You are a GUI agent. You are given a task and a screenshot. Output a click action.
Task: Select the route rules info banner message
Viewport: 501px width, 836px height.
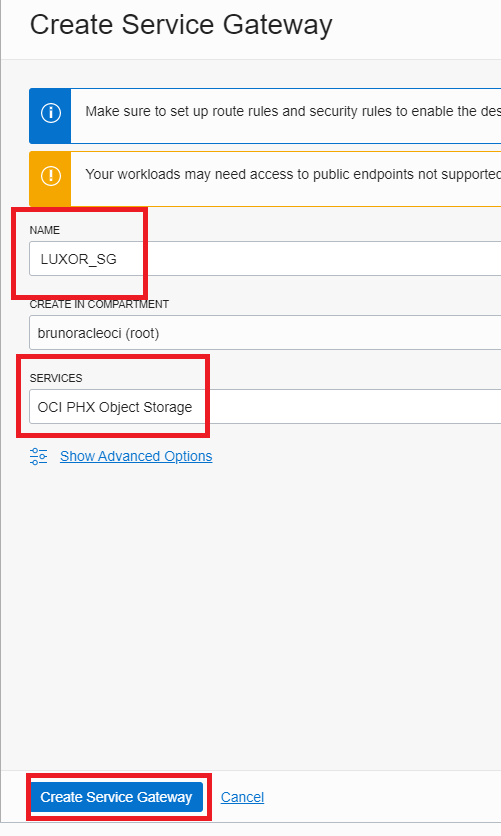(293, 111)
